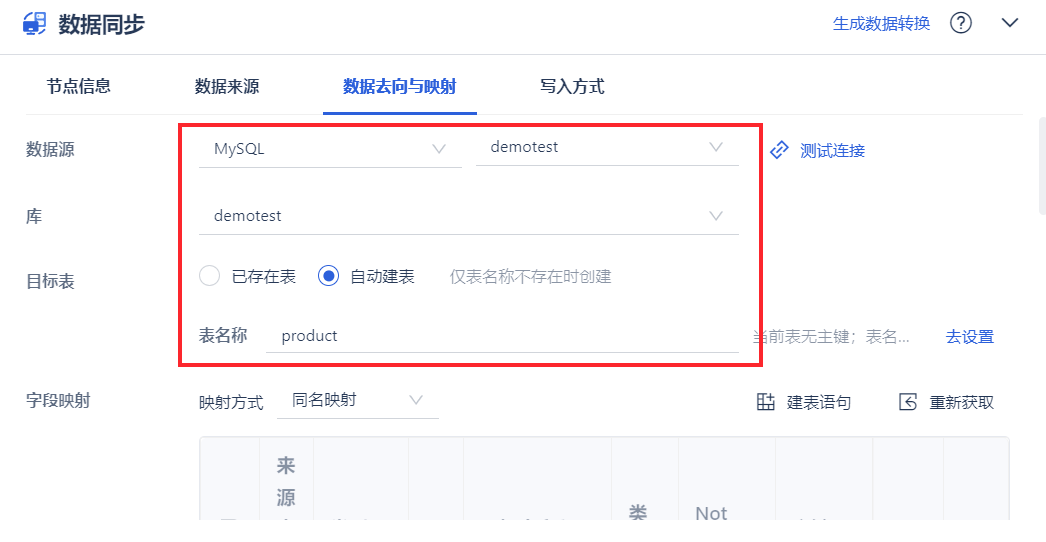Select the 数据去向与映射 tab
Image resolution: width=1046 pixels, height=542 pixels.
(399, 86)
